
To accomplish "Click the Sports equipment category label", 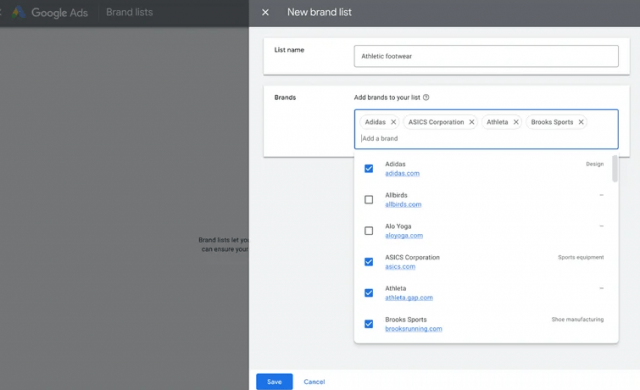I will (x=581, y=257).
